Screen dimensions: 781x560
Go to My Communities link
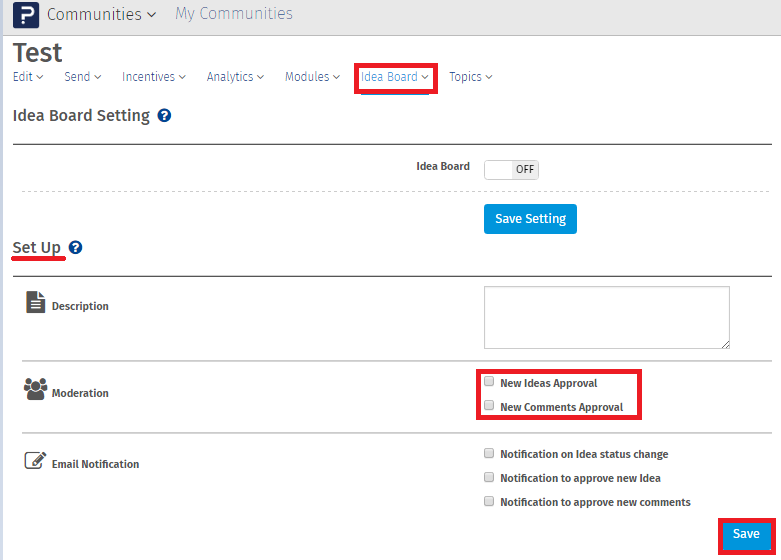pyautogui.click(x=234, y=14)
